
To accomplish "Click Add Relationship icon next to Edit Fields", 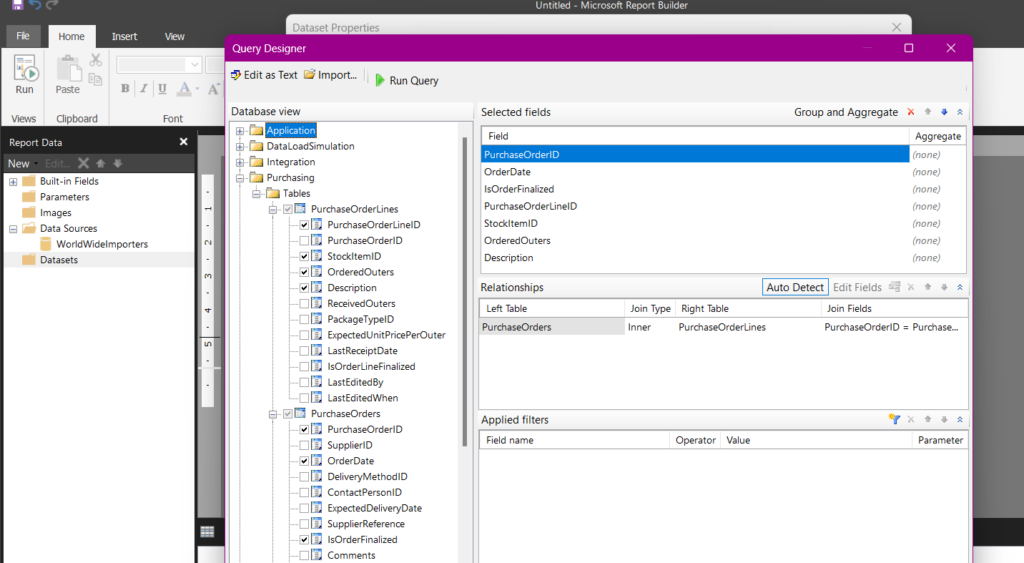I will (895, 287).
